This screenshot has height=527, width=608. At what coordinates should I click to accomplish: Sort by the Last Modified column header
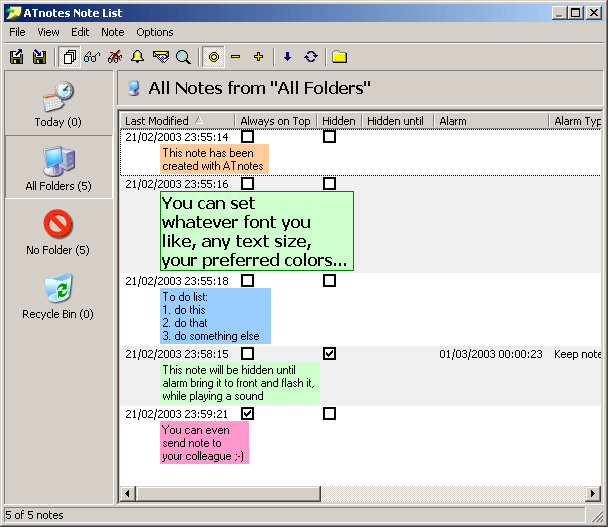[x=177, y=121]
